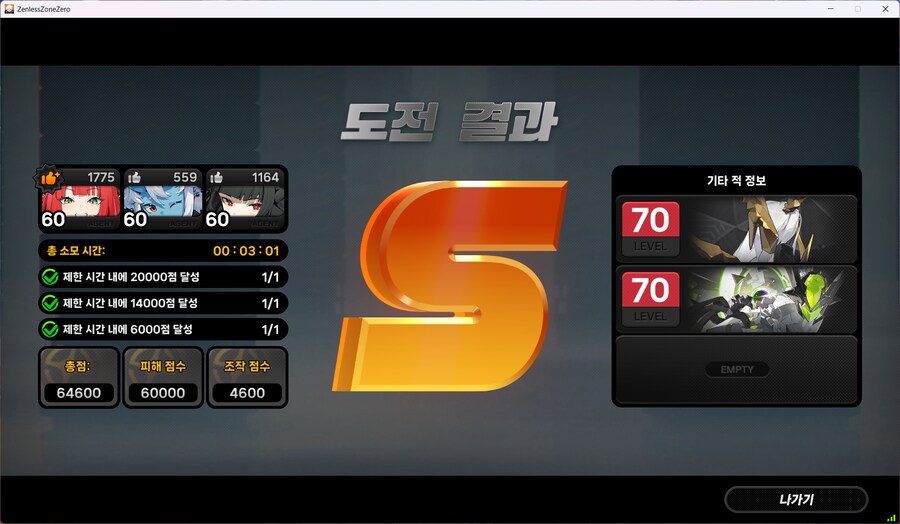Click the thumbs-up icon beside 559

click(x=135, y=177)
